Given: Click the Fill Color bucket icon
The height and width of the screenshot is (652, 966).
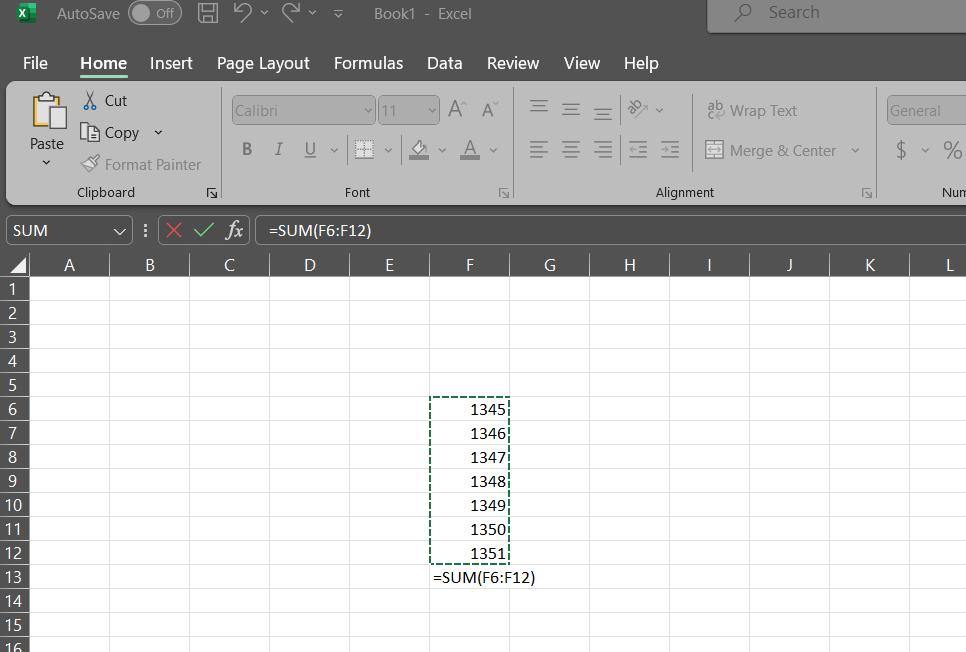Looking at the screenshot, I should pyautogui.click(x=419, y=149).
